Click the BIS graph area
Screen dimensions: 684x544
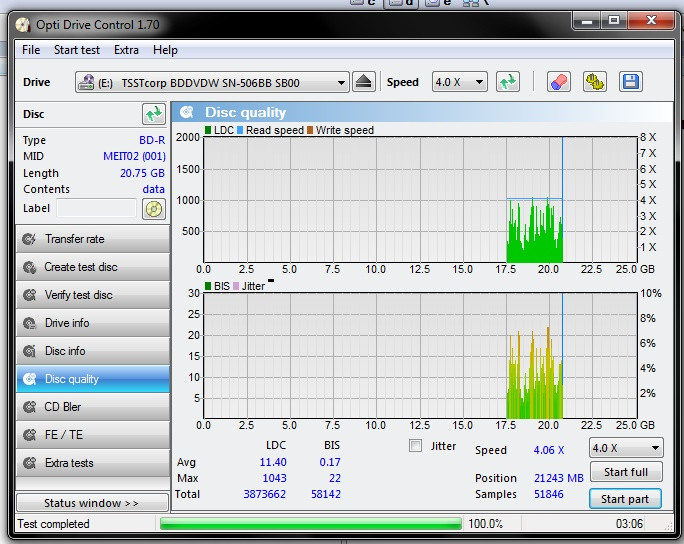pyautogui.click(x=420, y=356)
